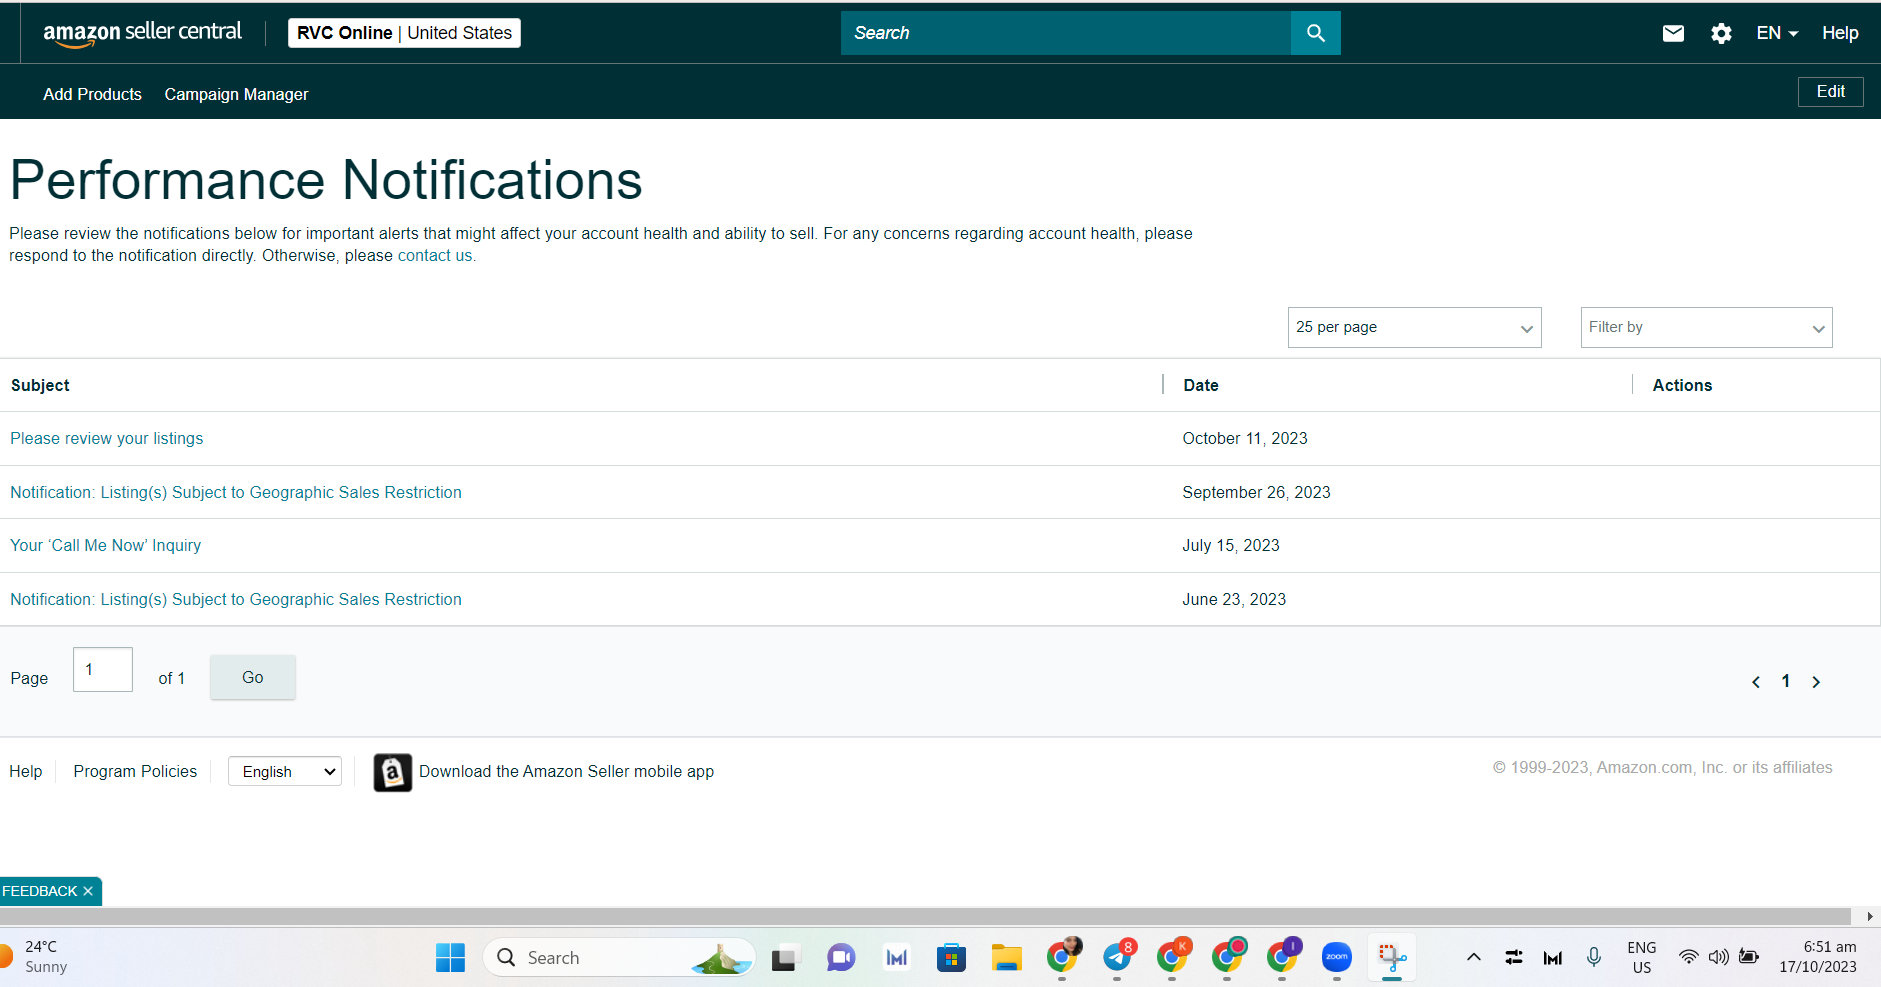Click Help in the top header
This screenshot has width=1881, height=987.
[1840, 33]
